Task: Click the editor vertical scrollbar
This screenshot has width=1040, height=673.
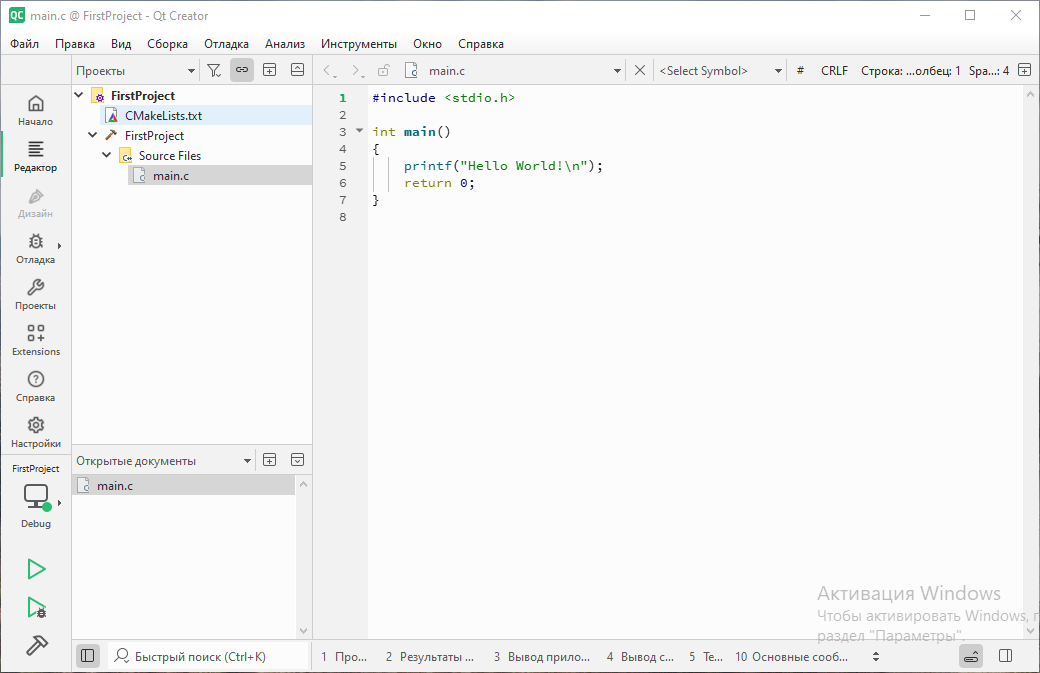Action: click(1030, 362)
